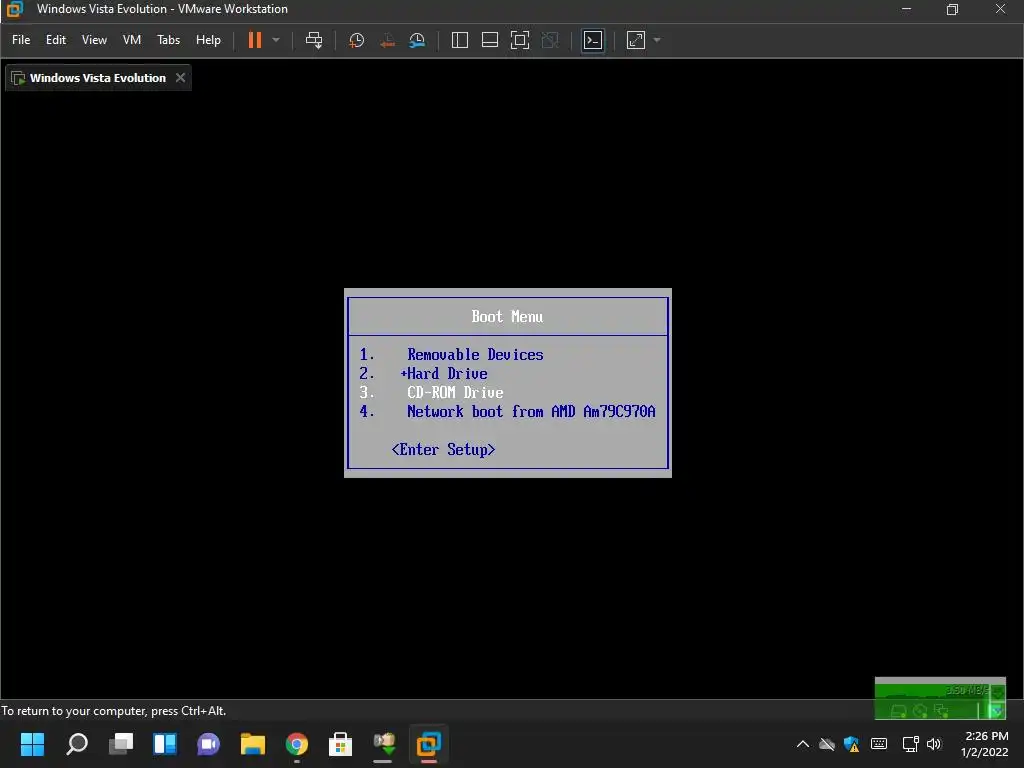Select Removable Devices boot option
Image resolution: width=1024 pixels, height=768 pixels.
[x=475, y=355]
